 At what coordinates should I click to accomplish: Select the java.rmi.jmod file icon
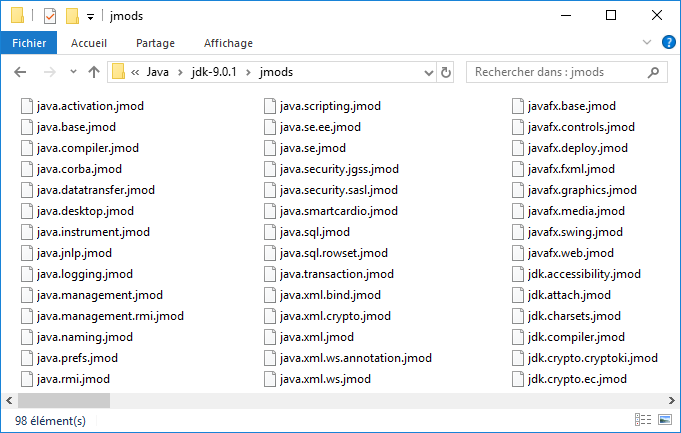(x=27, y=379)
